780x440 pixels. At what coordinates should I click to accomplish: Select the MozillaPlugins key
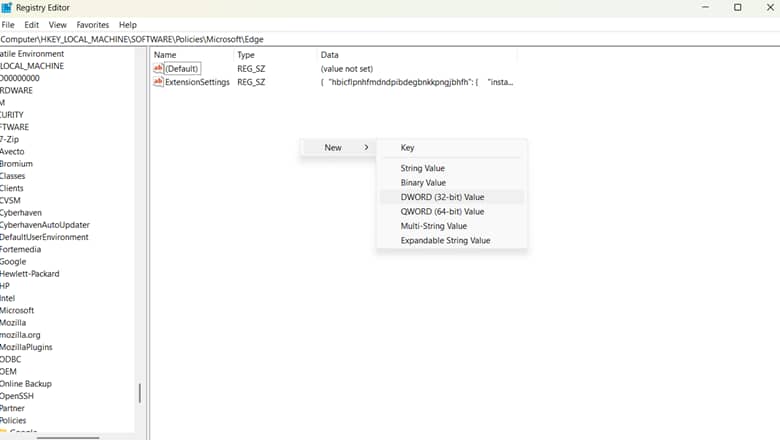26,347
